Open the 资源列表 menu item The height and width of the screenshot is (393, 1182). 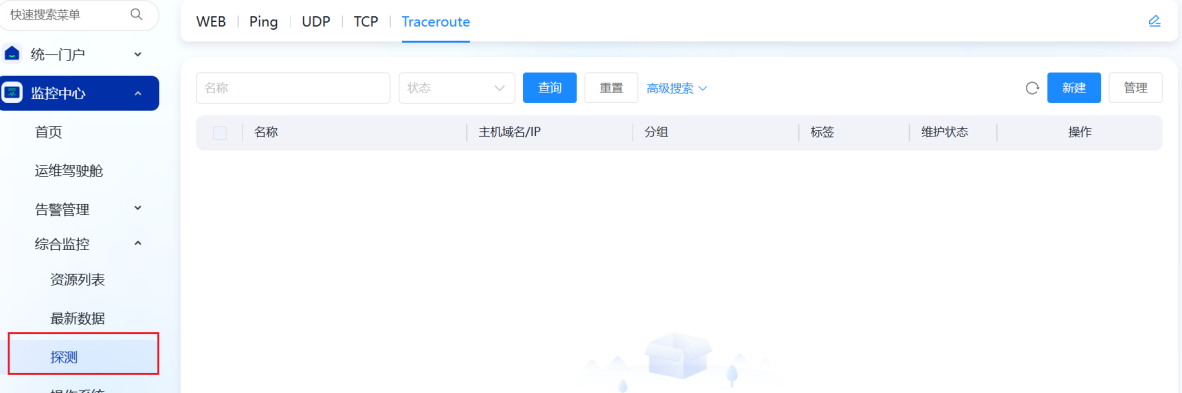tap(78, 280)
